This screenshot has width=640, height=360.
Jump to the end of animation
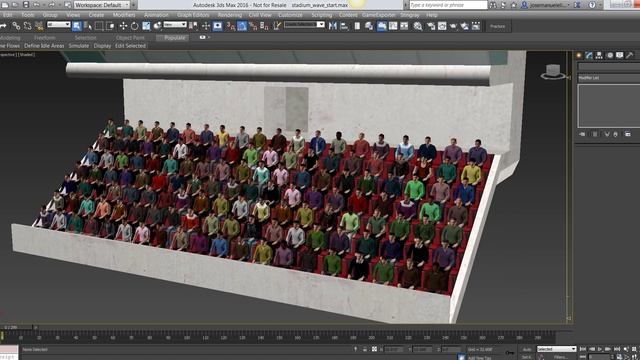(x=617, y=349)
